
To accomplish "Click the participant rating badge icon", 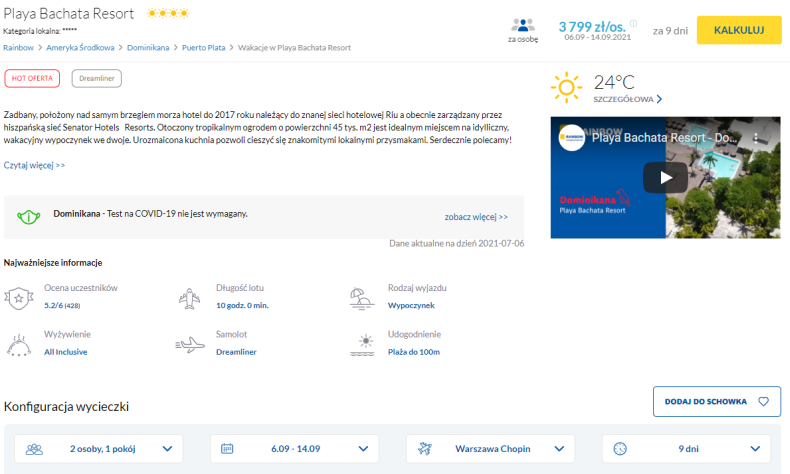I will tap(19, 298).
